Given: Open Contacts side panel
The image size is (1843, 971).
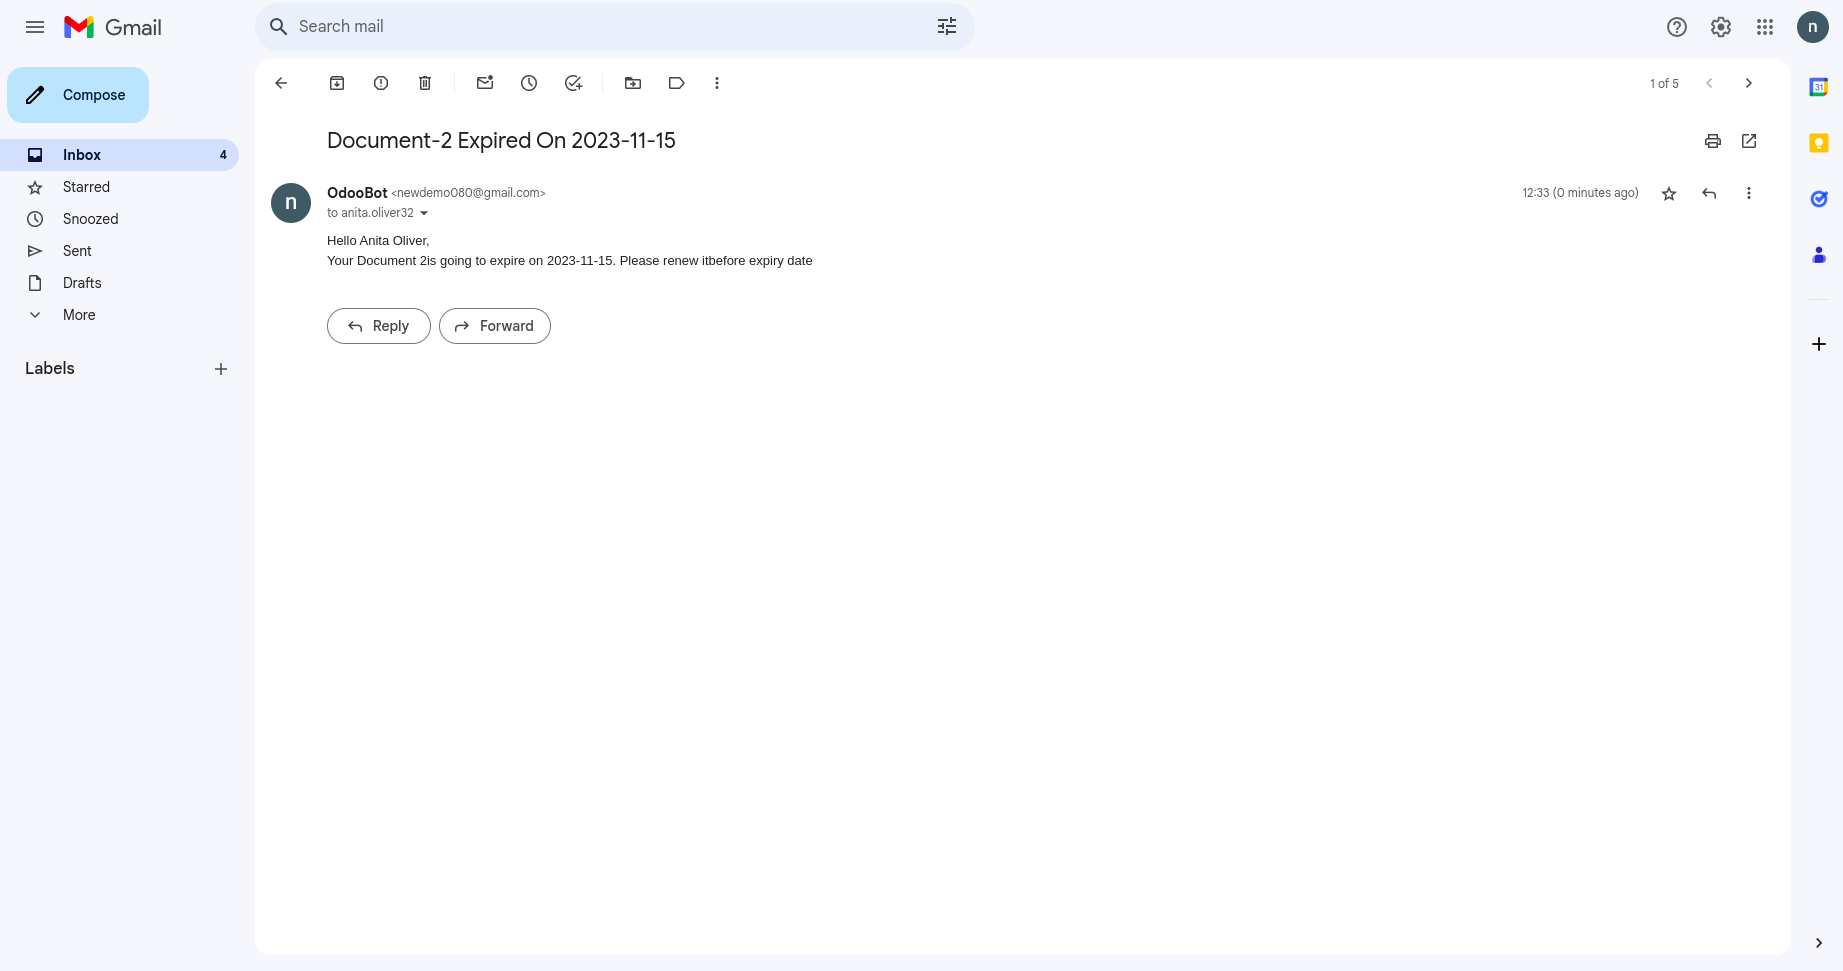Looking at the screenshot, I should click(x=1819, y=255).
